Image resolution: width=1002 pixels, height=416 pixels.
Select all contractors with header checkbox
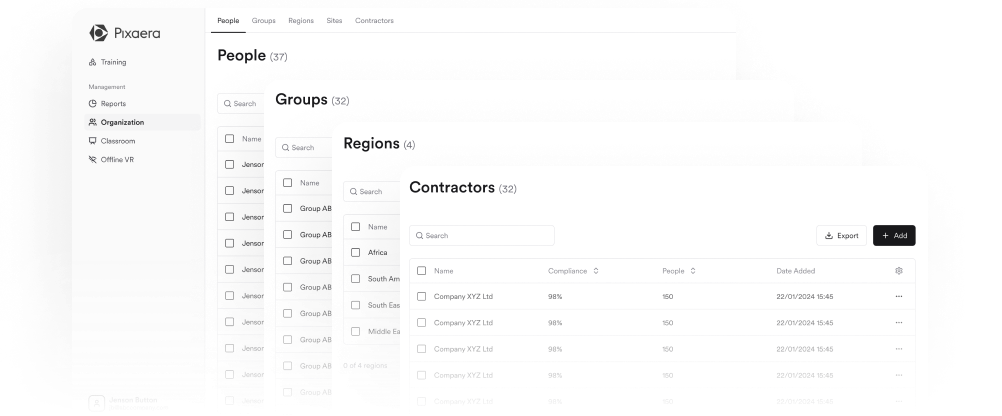(x=421, y=271)
